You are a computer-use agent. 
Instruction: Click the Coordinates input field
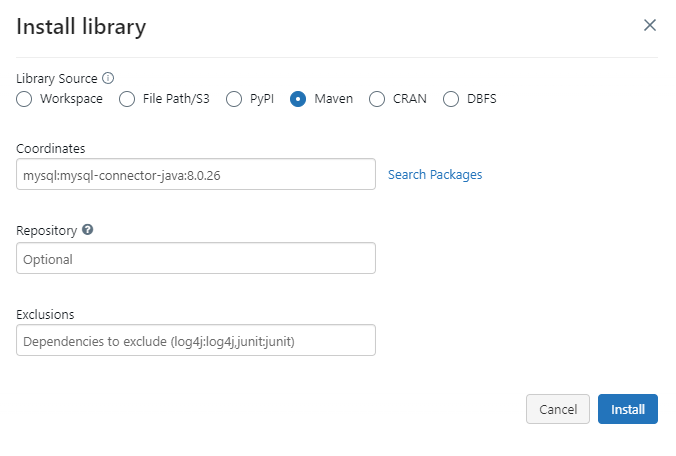(196, 175)
